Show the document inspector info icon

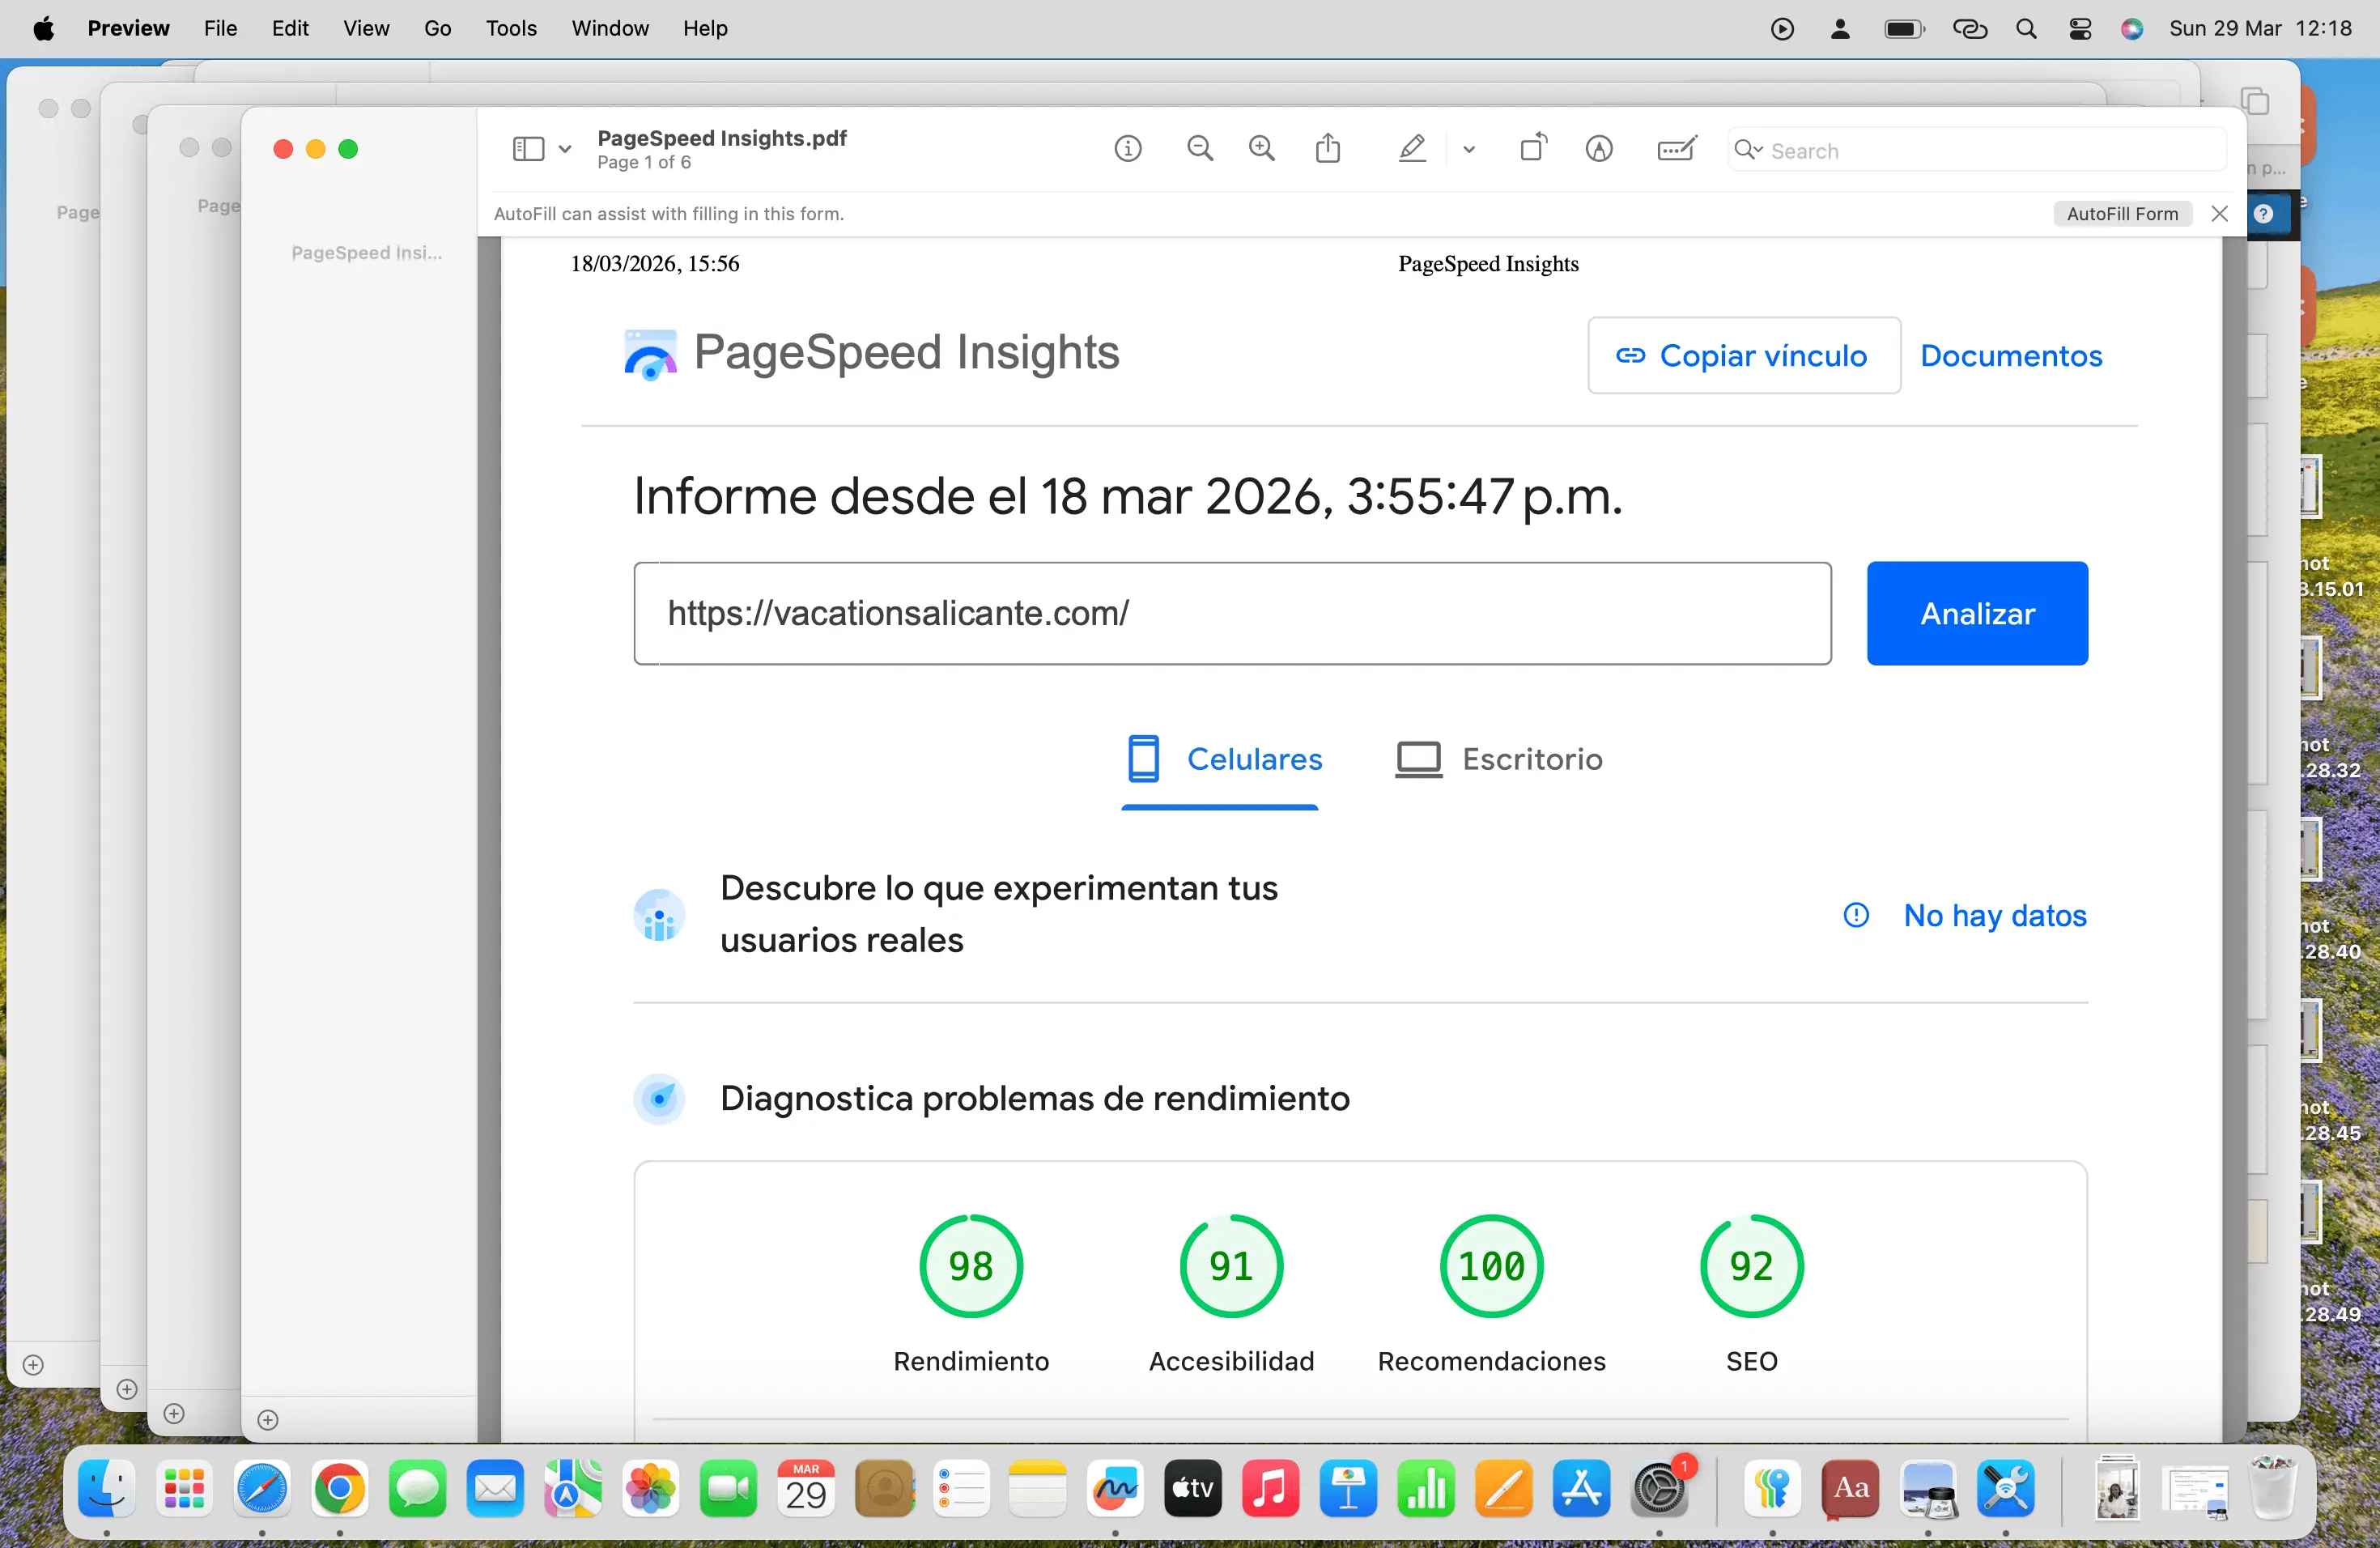(1128, 150)
